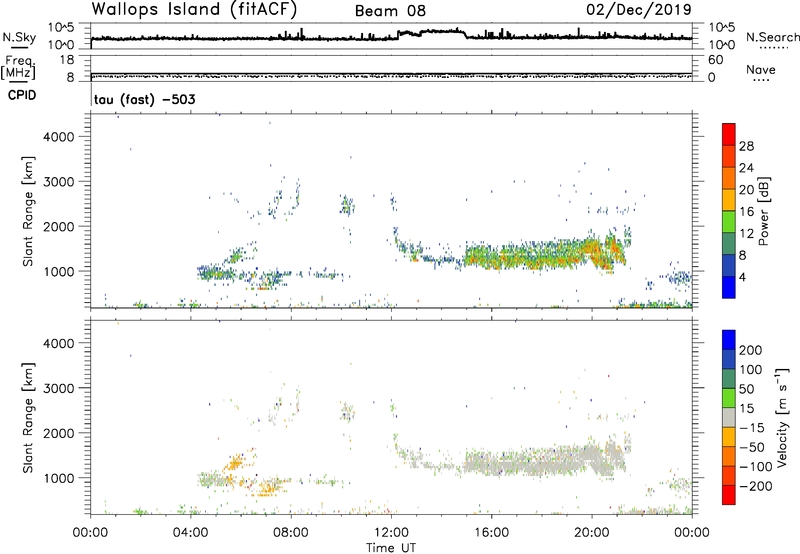Viewport: 800px width, 554px height.
Task: Click the strong backscatter band near 18:00 in power panel
Action: pyautogui.click(x=546, y=254)
